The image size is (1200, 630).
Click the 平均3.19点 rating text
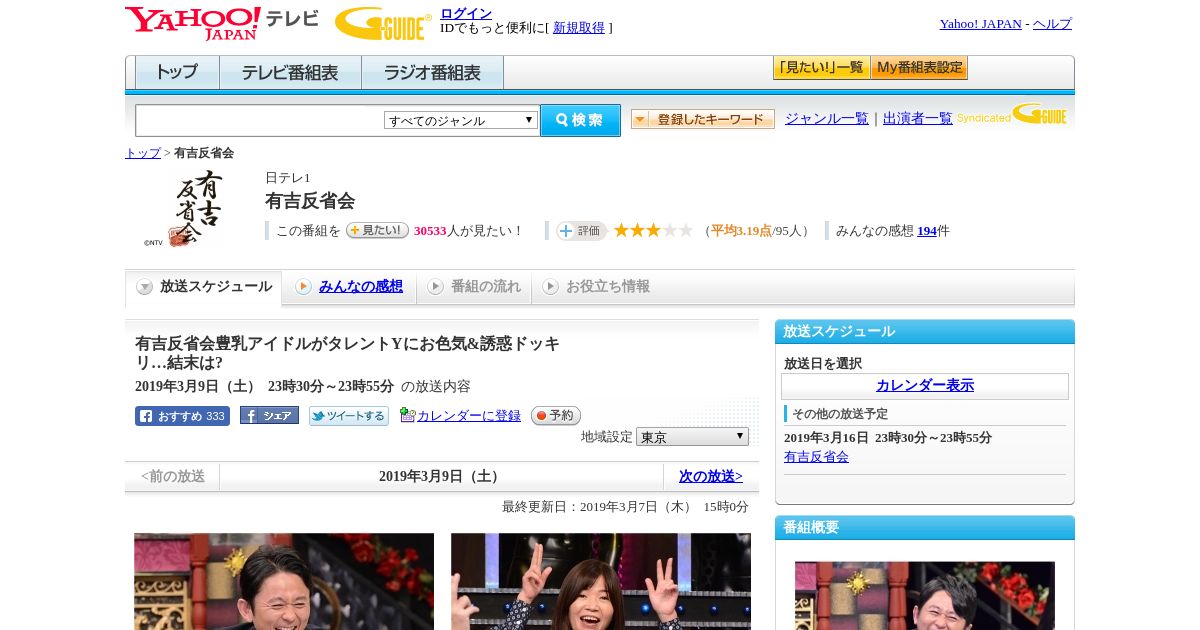tap(741, 231)
